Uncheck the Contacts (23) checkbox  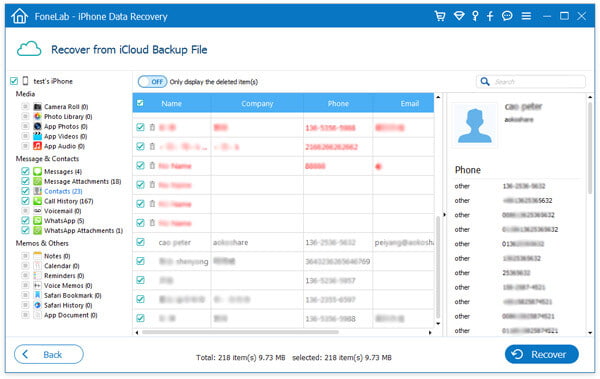25,191
